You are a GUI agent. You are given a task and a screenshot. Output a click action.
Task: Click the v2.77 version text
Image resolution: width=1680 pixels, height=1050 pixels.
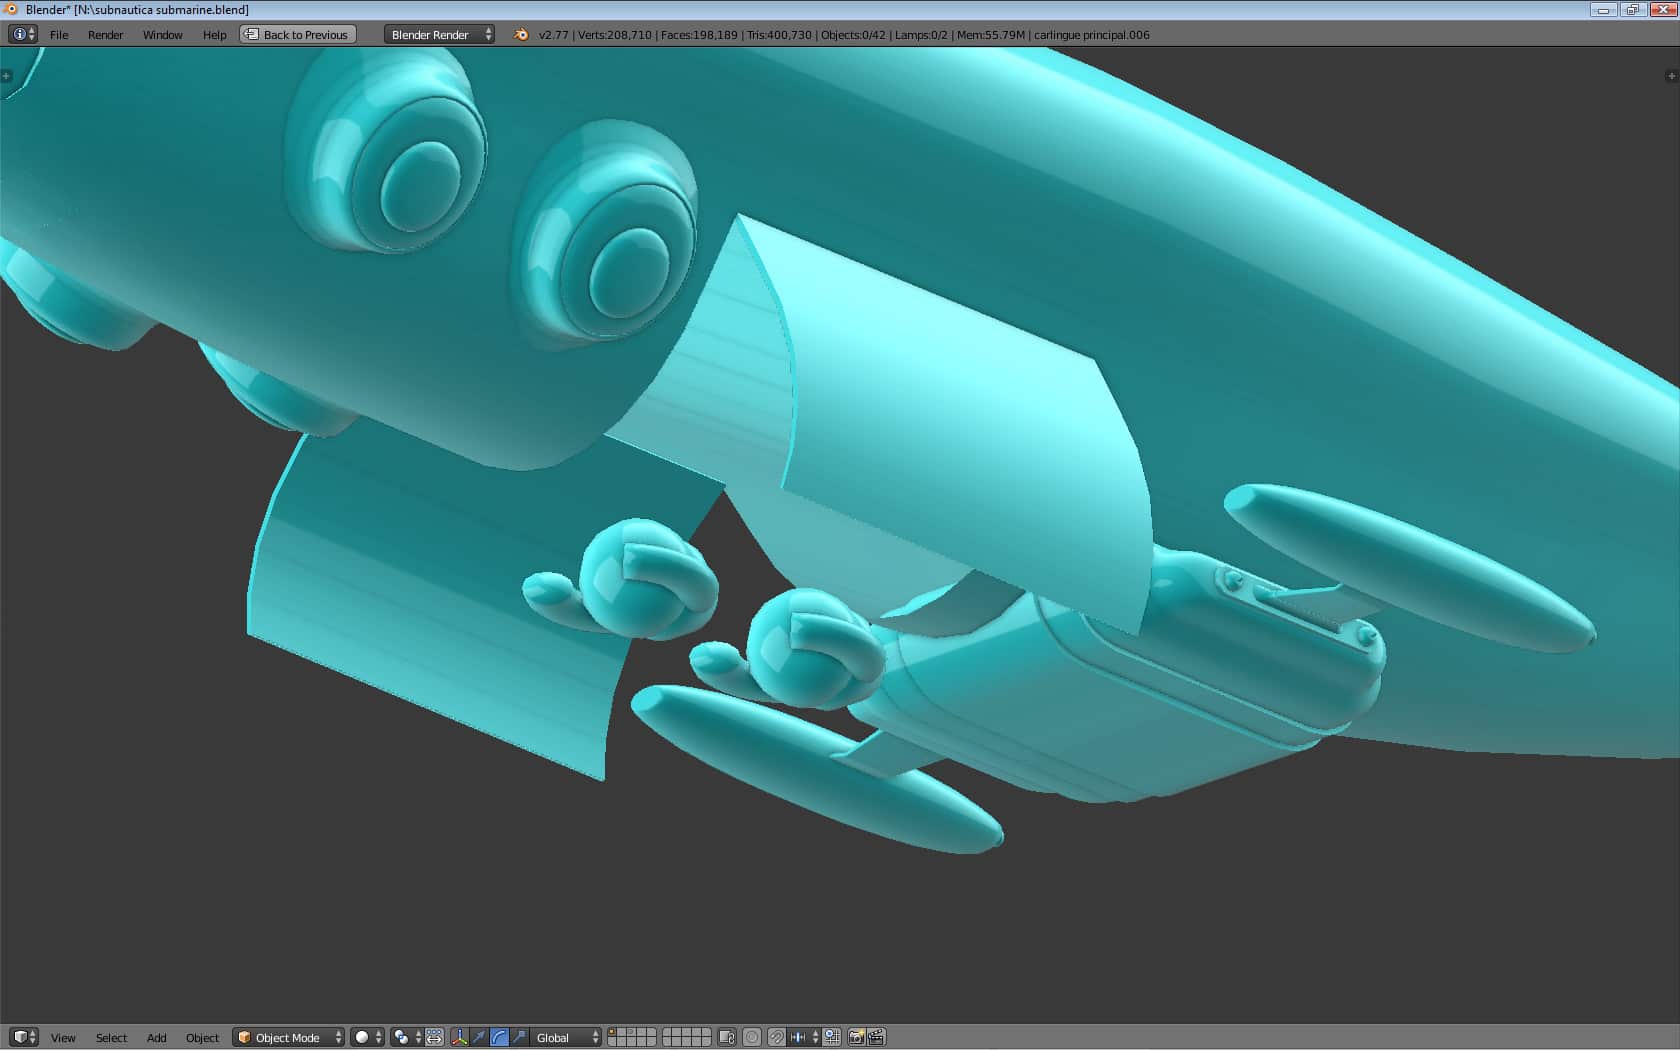click(553, 34)
